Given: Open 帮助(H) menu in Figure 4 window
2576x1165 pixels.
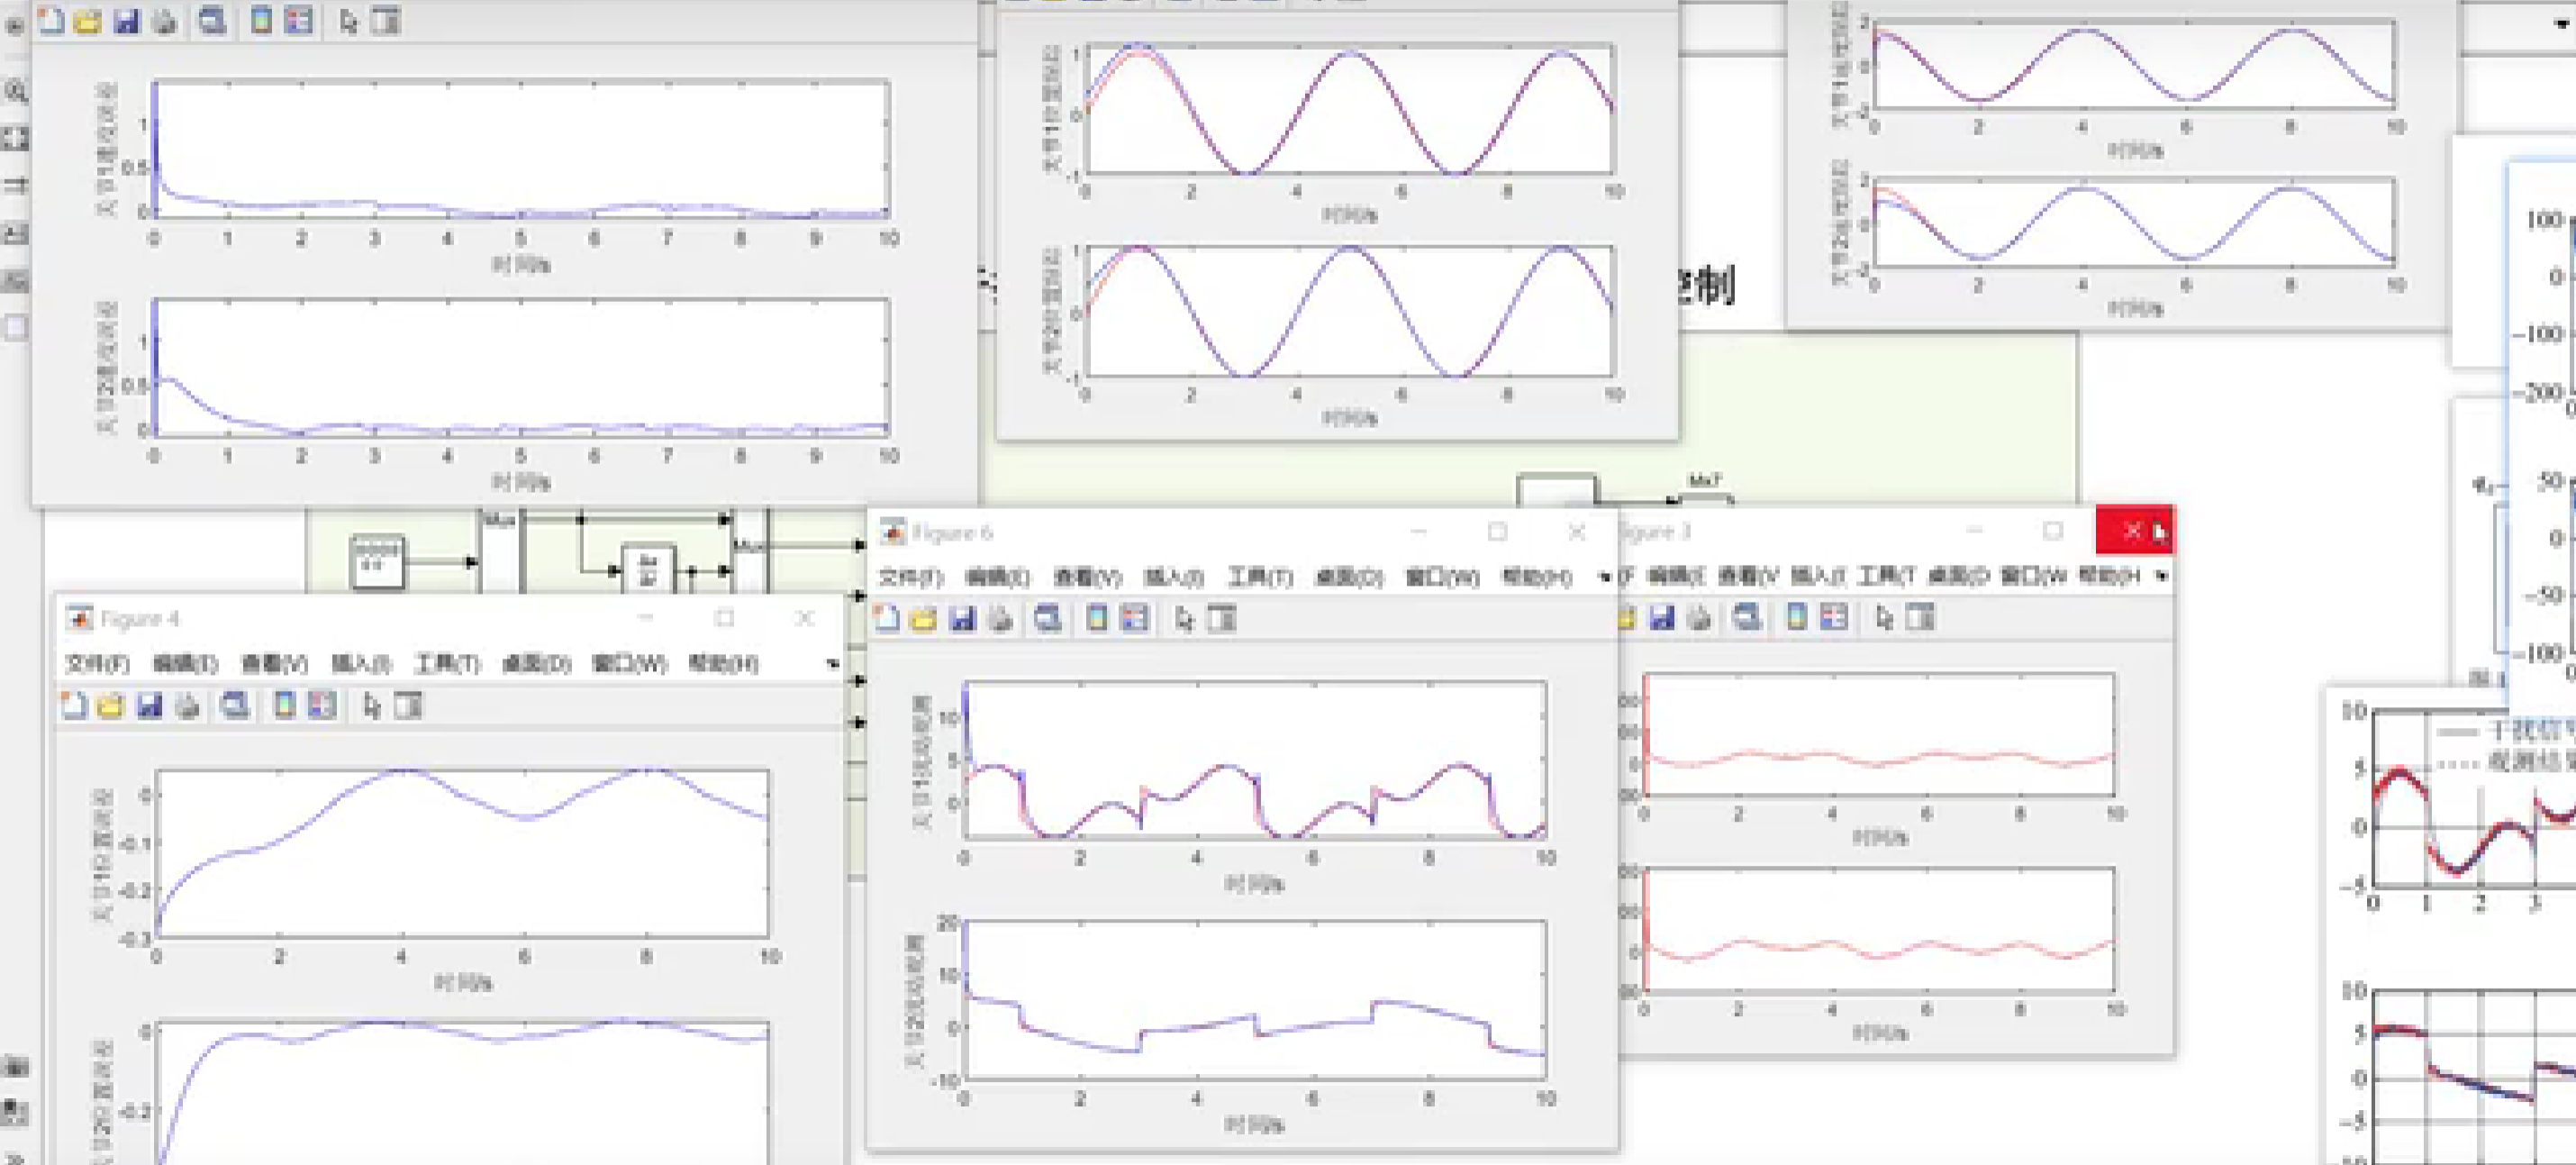Looking at the screenshot, I should pyautogui.click(x=722, y=664).
